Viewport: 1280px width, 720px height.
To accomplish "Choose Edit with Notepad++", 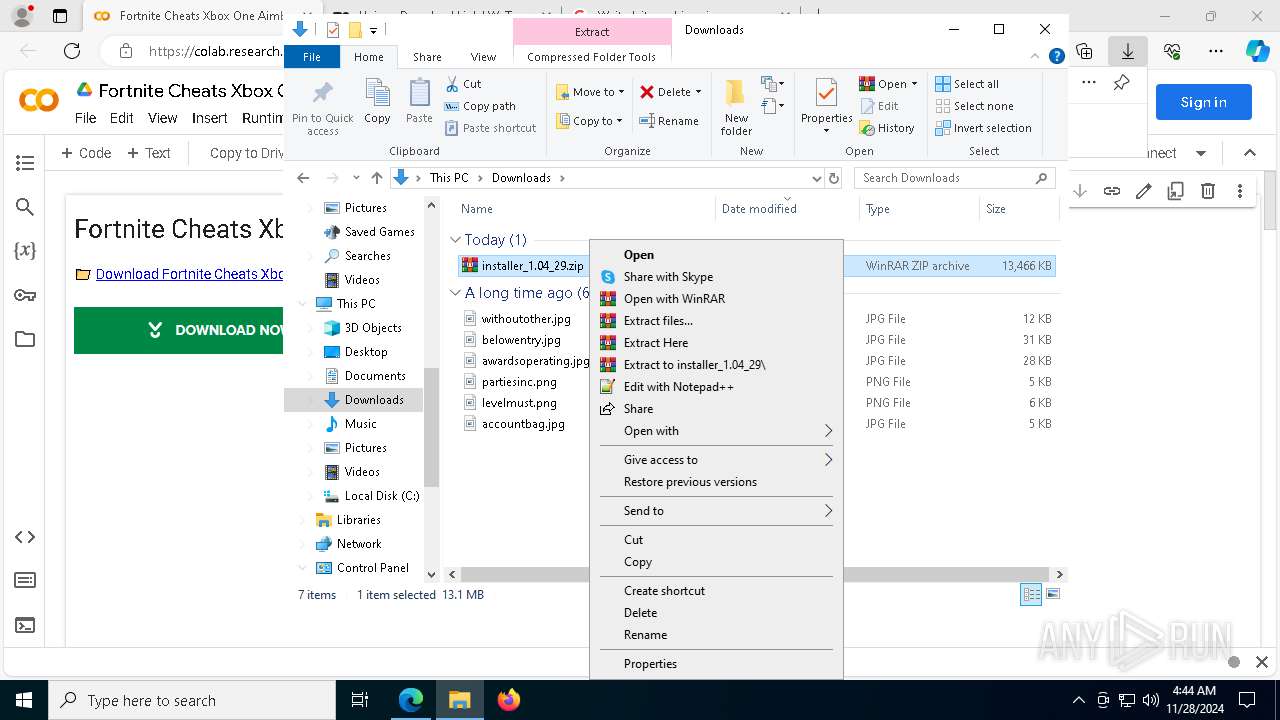I will pos(716,387).
